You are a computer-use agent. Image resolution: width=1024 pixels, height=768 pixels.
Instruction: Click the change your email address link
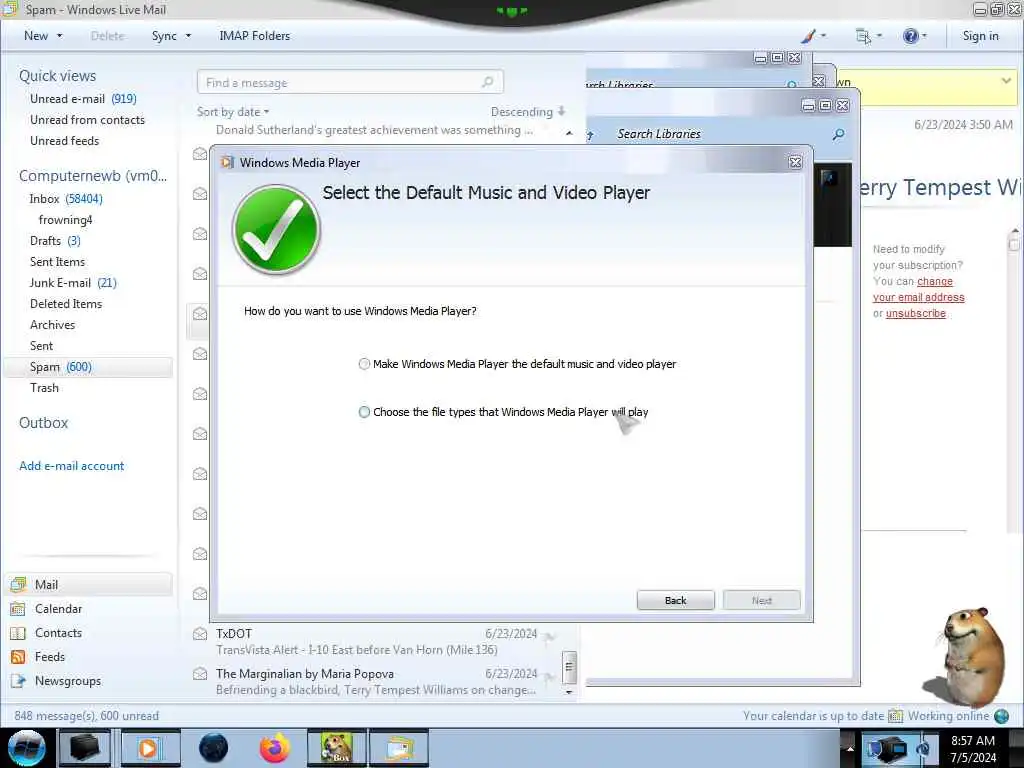click(918, 289)
